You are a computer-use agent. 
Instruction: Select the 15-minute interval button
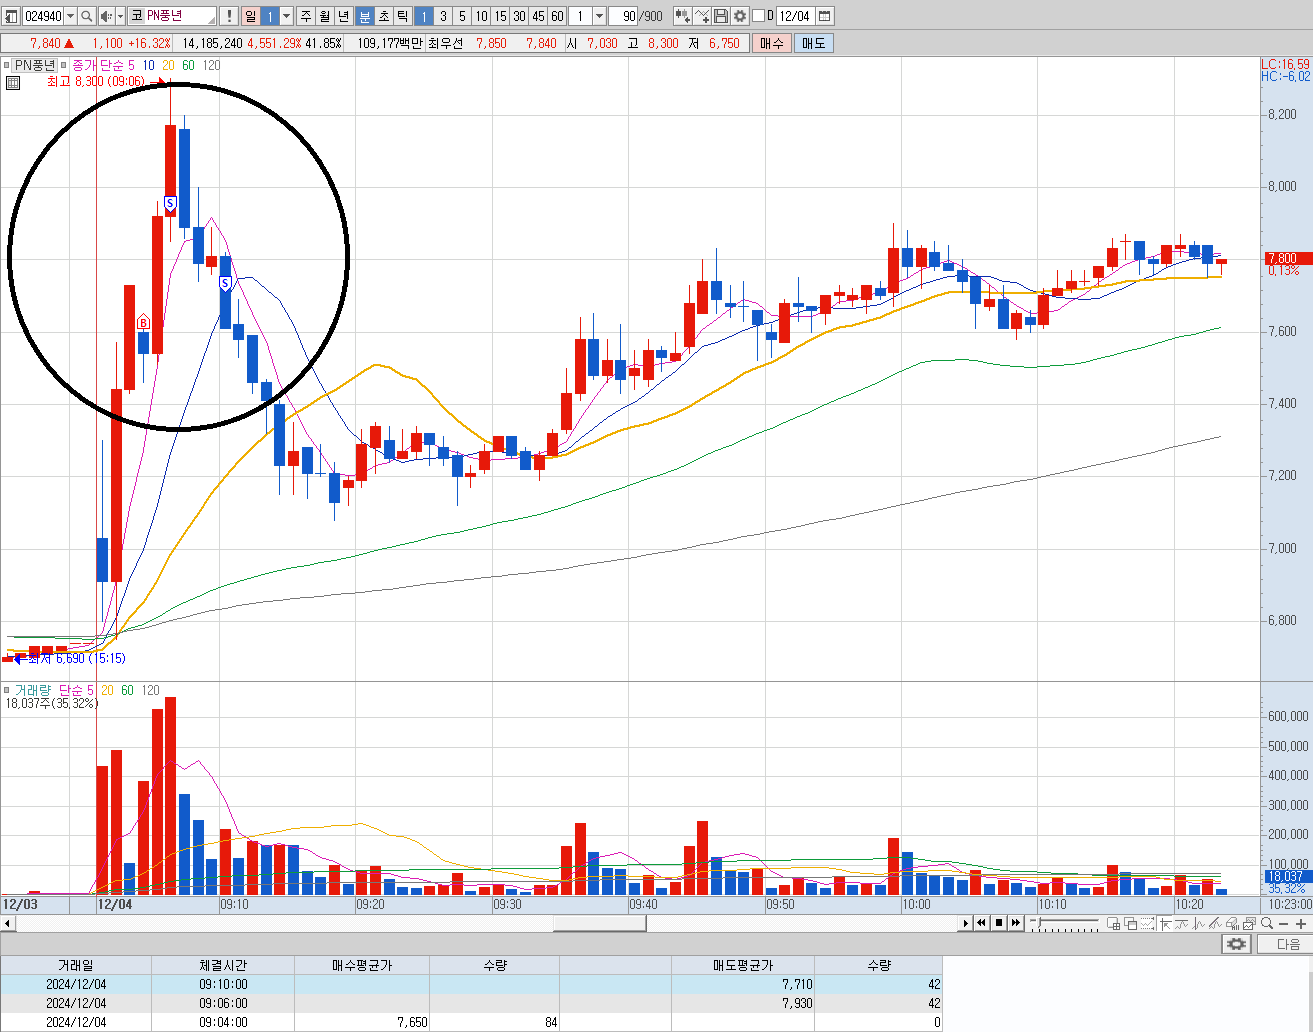pyautogui.click(x=500, y=16)
